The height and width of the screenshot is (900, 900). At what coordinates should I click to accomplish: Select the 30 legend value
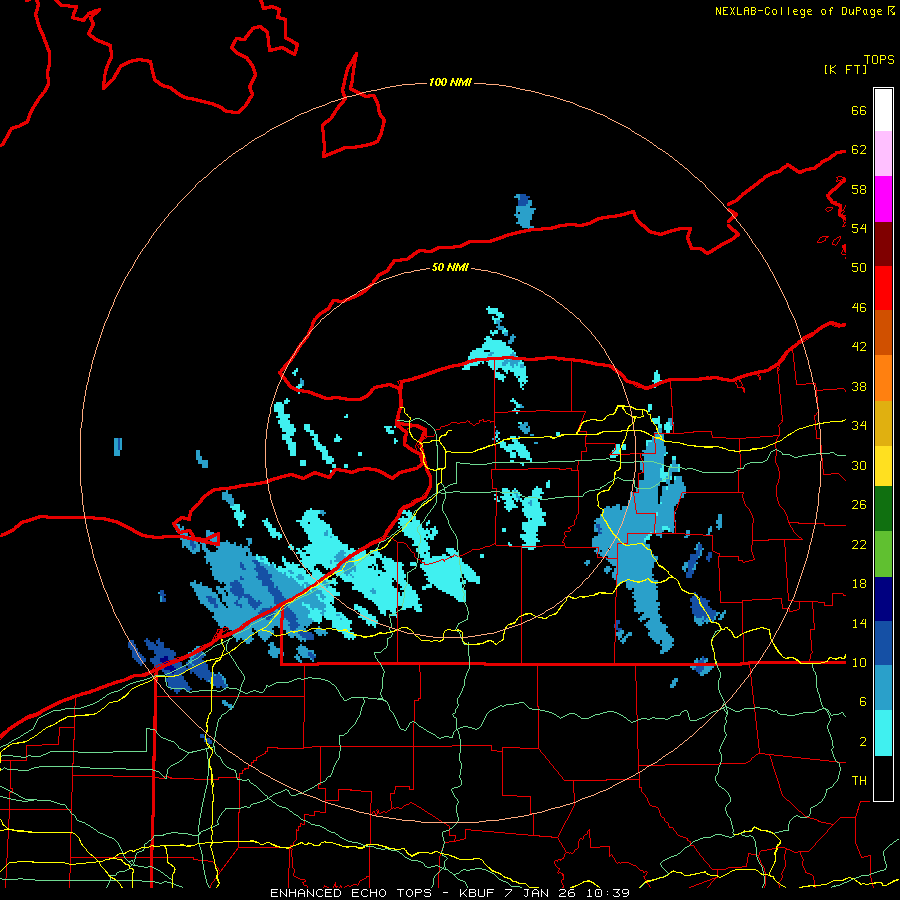[859, 465]
